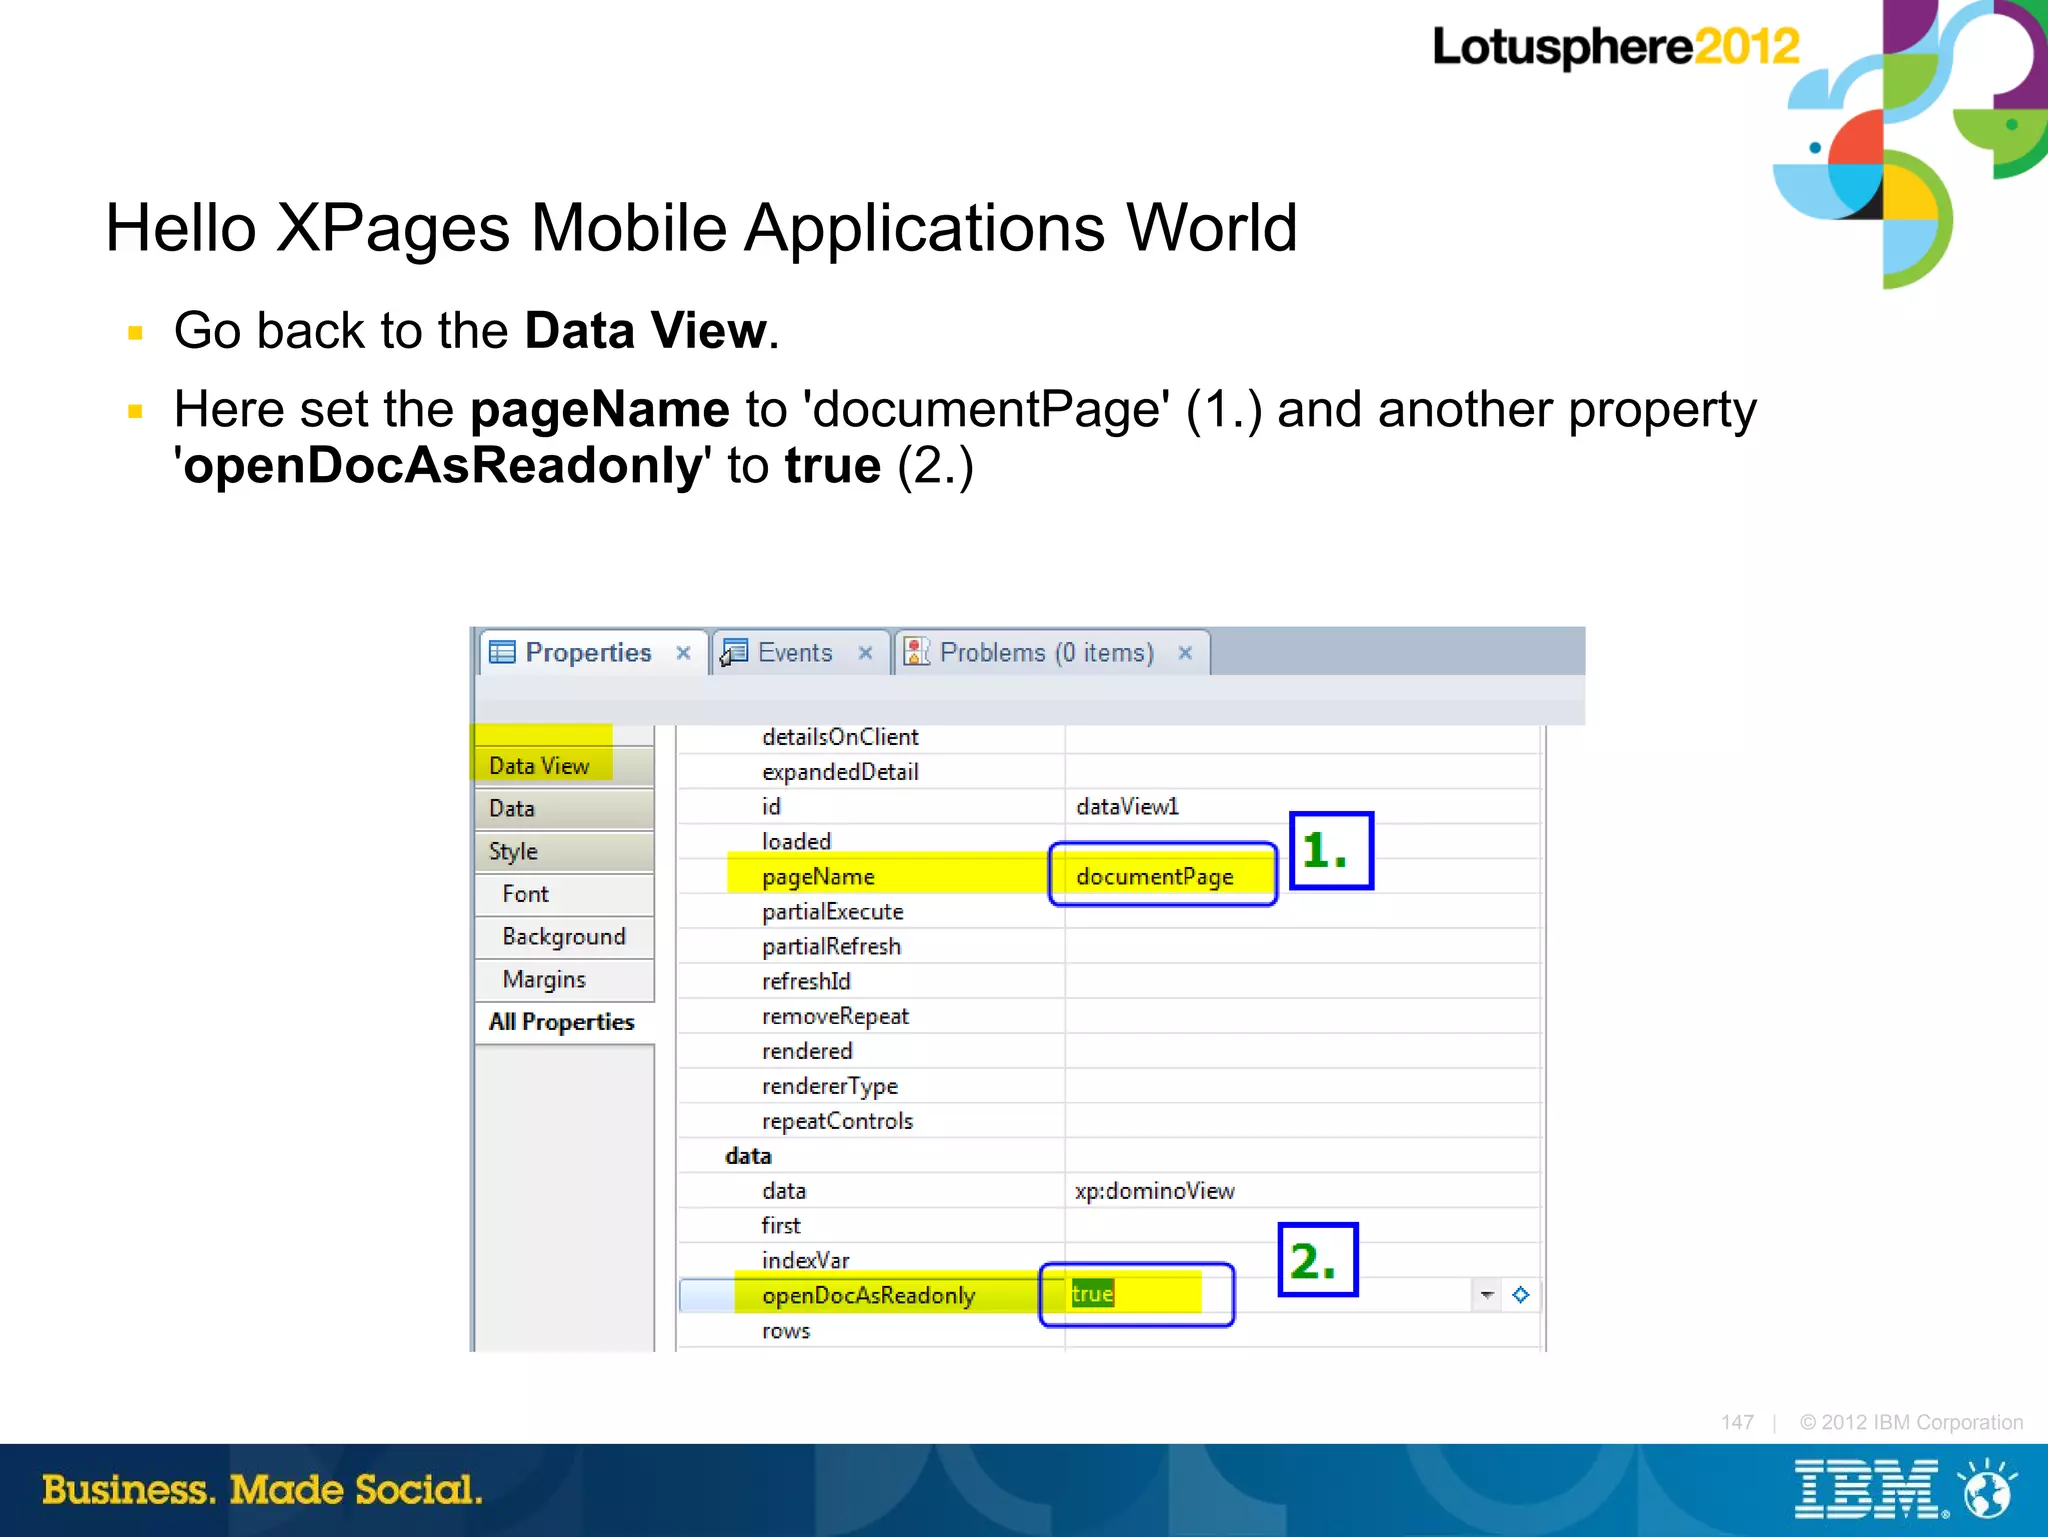Select the rendered property
Viewport: 2048px width, 1537px height.
pos(807,1052)
